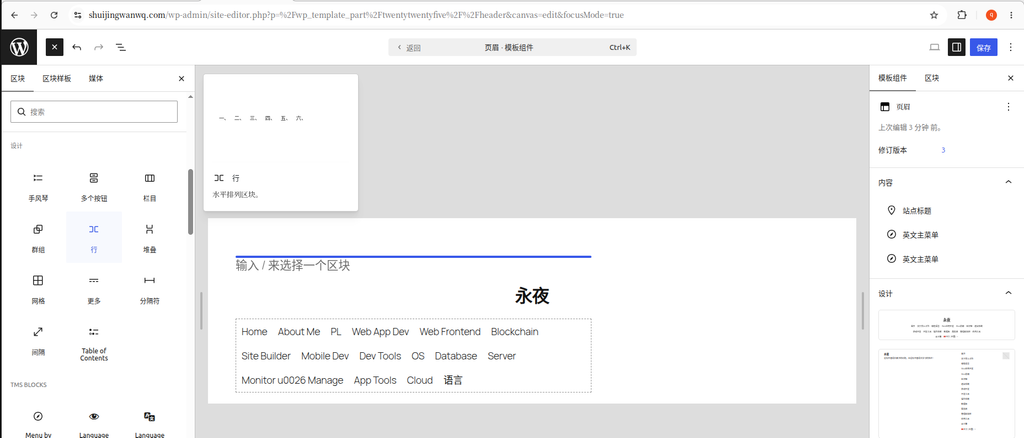Viewport: 1024px width, 438px height.
Task: Select the Dev Tools navigation item
Action: (x=380, y=356)
